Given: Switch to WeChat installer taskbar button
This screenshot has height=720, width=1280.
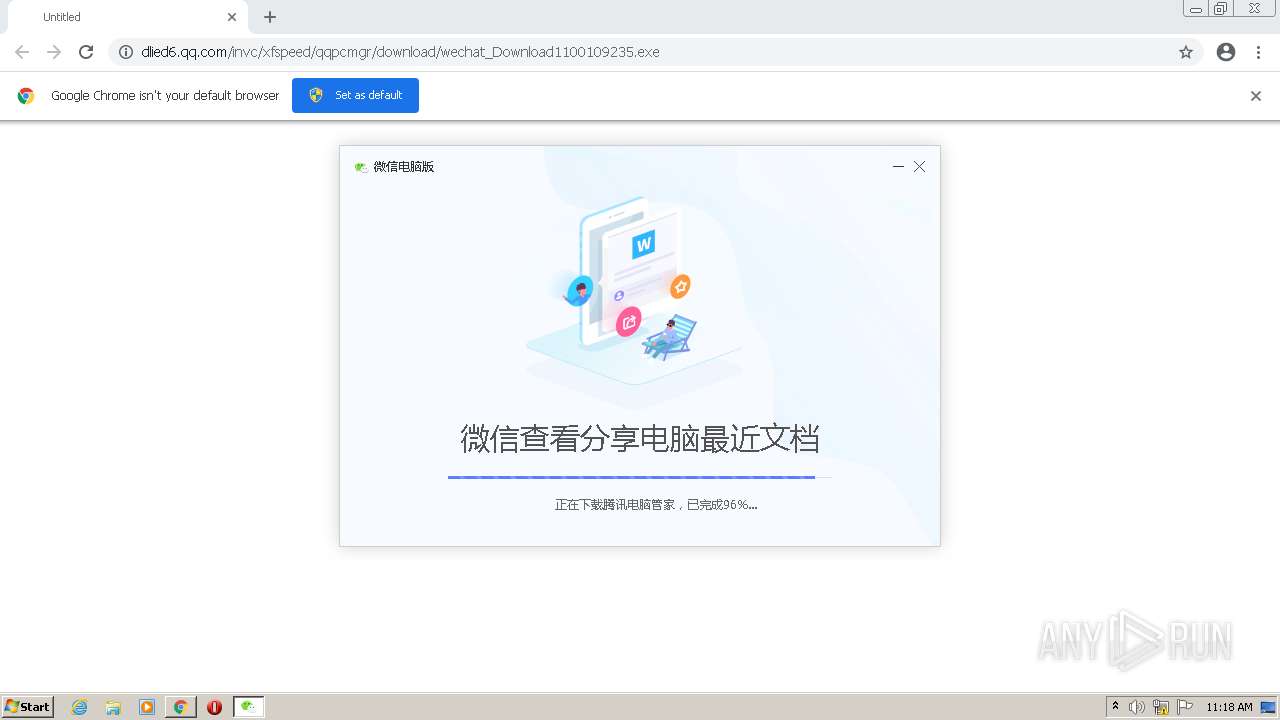Looking at the screenshot, I should [x=249, y=707].
